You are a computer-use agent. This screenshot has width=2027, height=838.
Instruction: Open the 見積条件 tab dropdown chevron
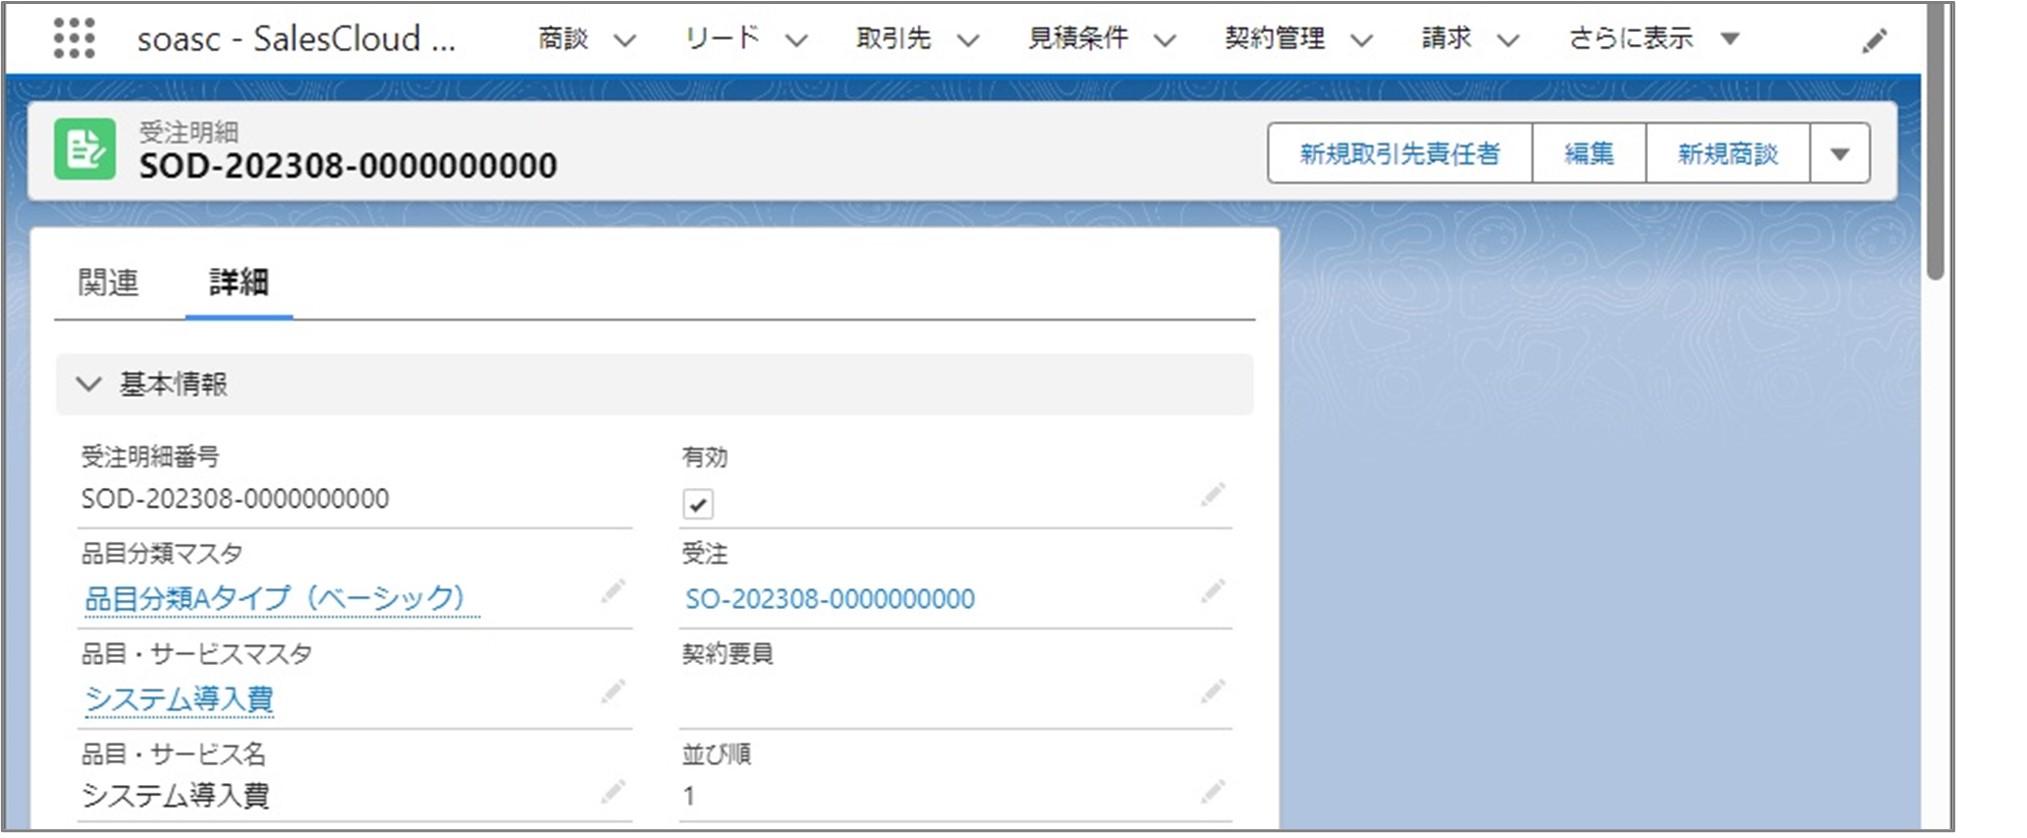pyautogui.click(x=1164, y=41)
